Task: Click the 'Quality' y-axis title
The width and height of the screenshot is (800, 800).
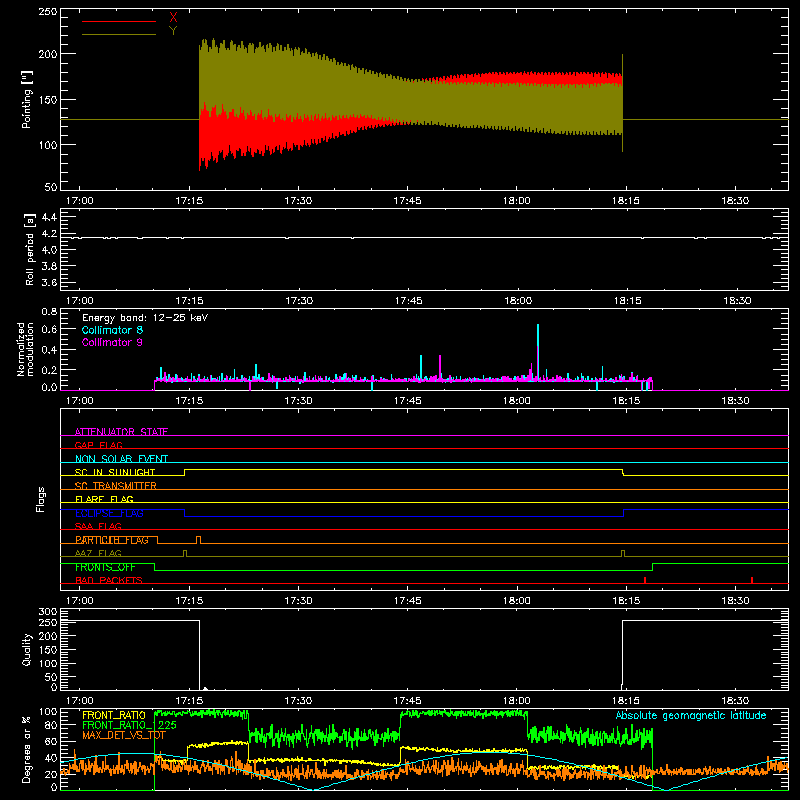Action: point(27,649)
